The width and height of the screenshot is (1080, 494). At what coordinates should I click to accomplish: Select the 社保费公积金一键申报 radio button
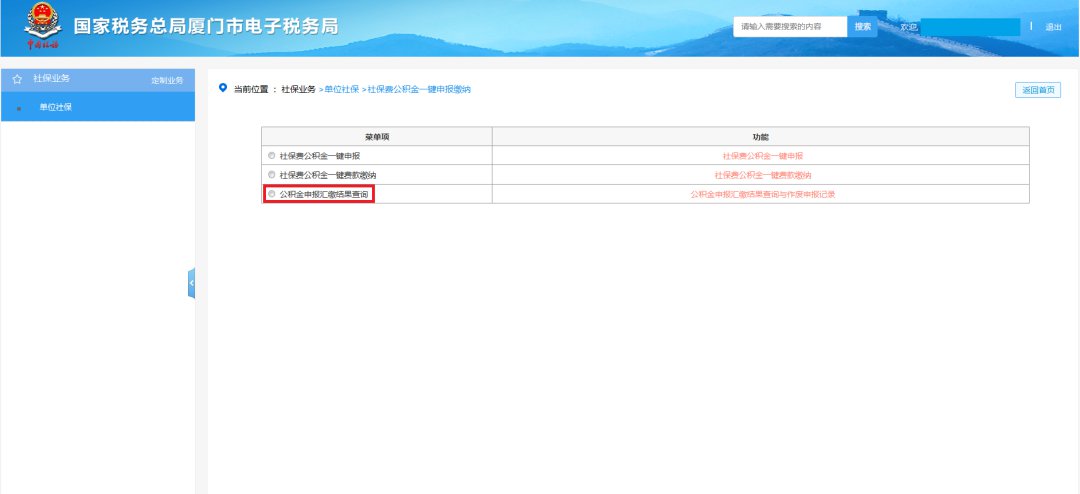tap(271, 156)
